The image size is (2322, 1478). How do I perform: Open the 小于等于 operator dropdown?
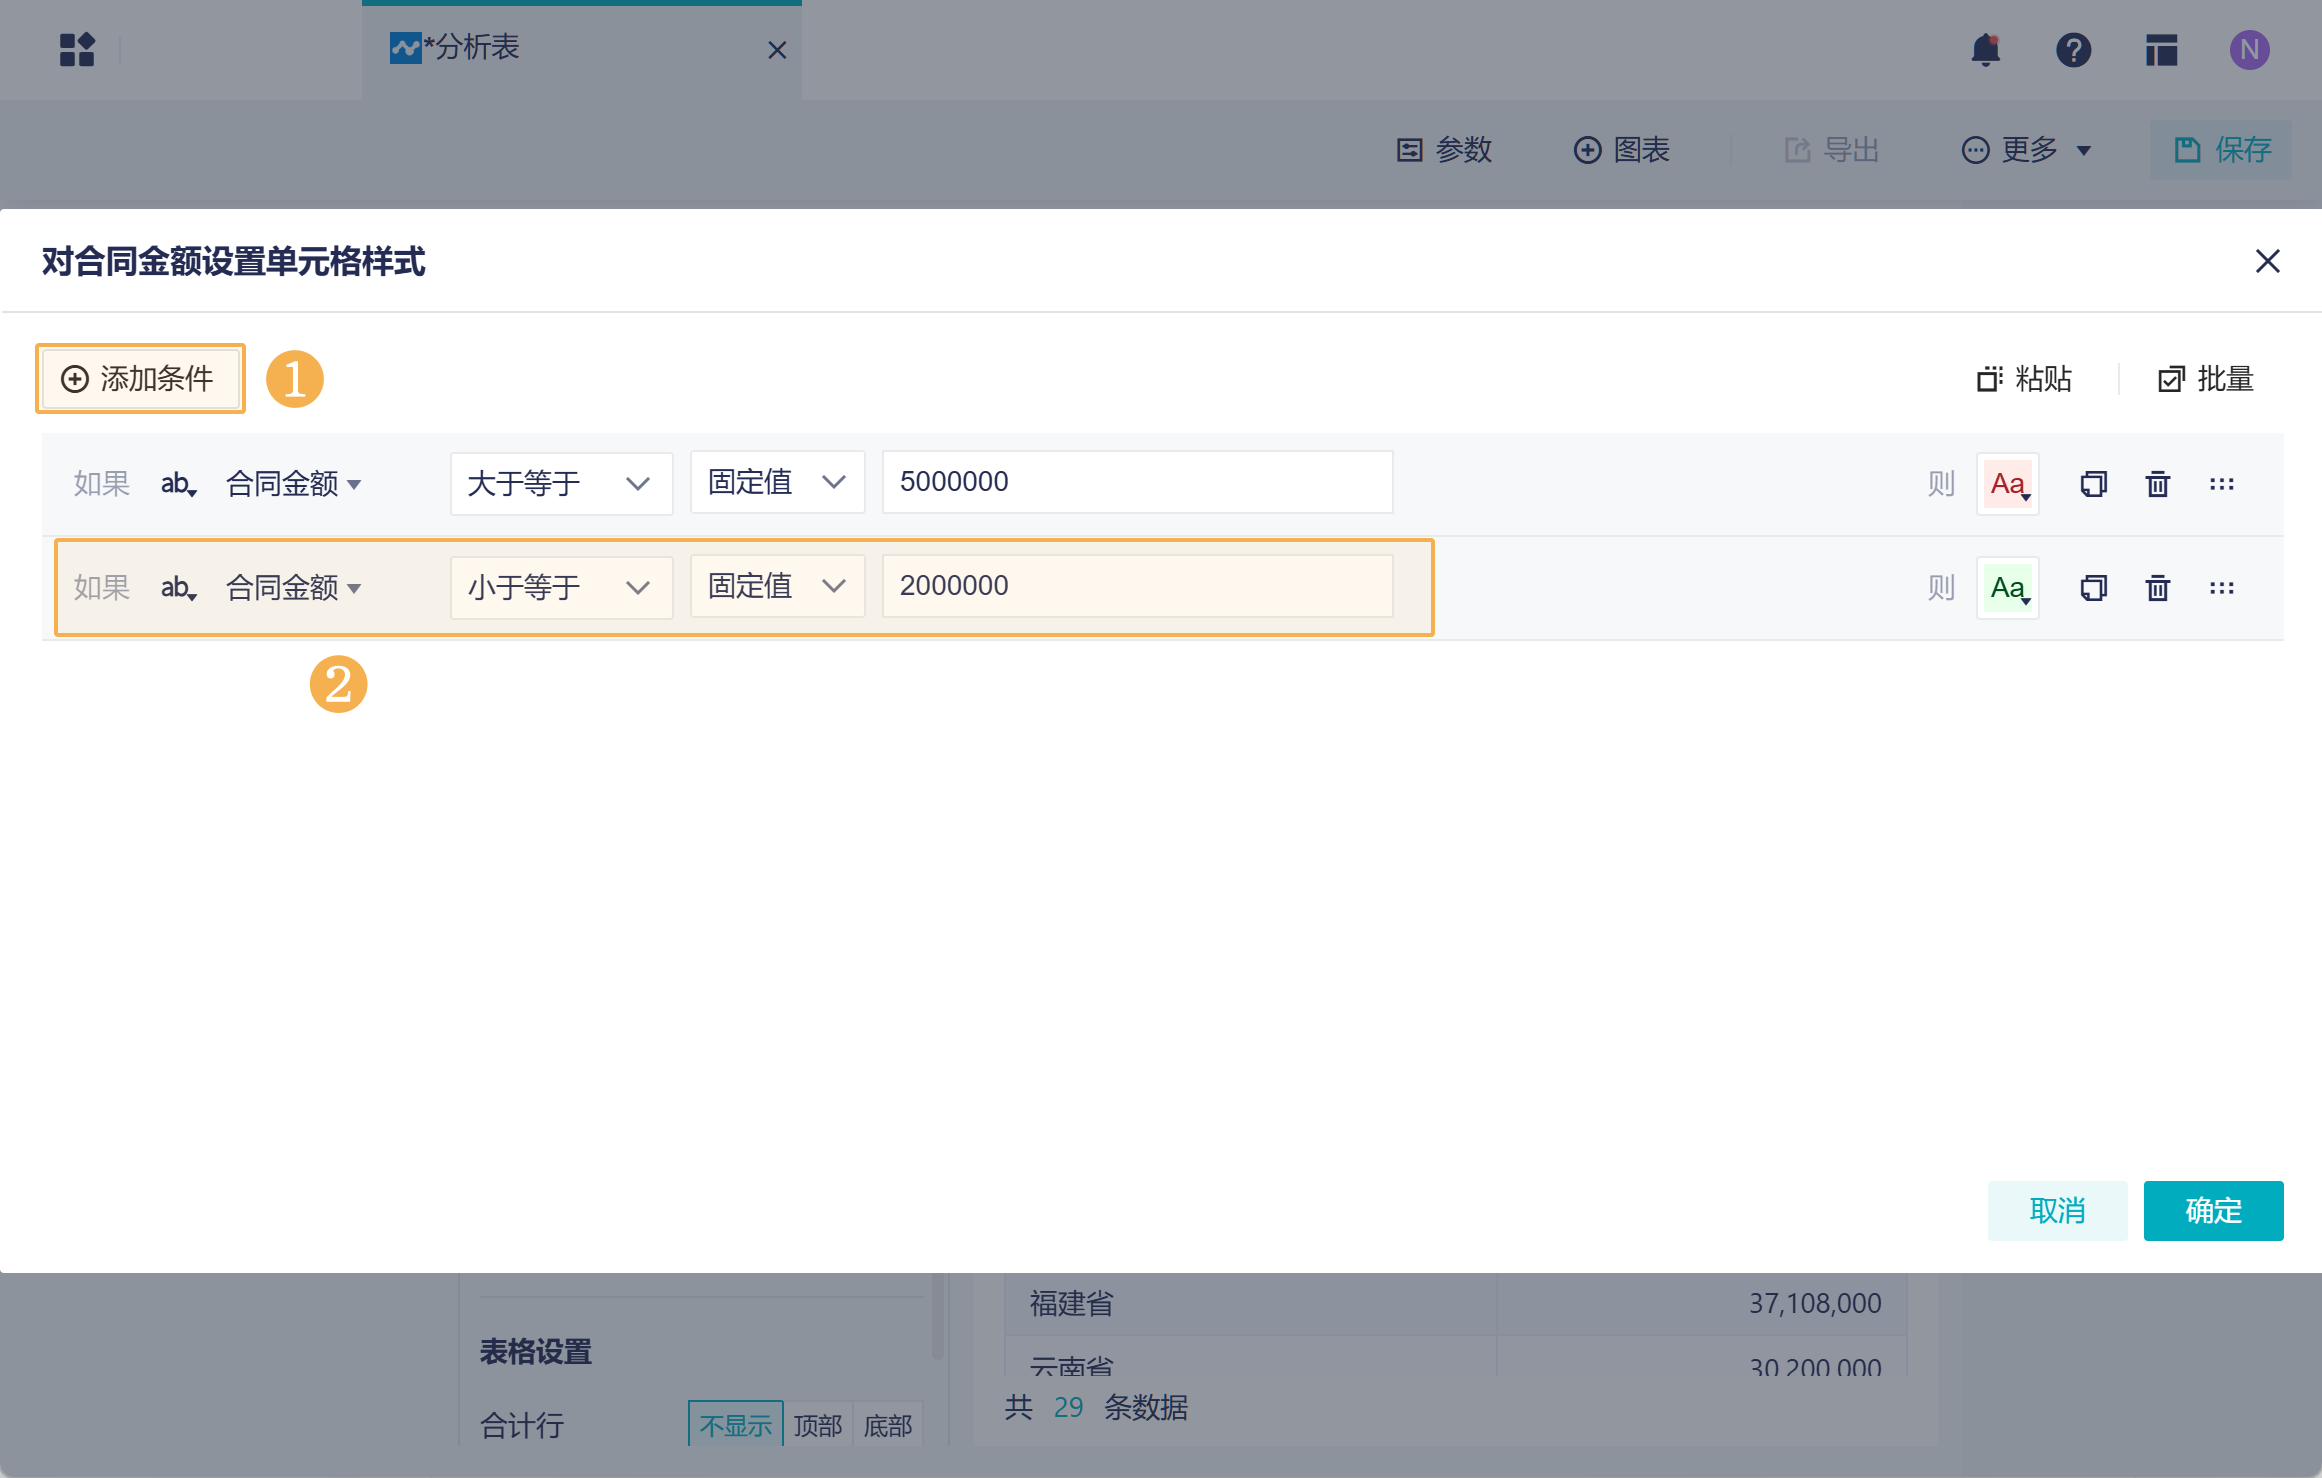click(x=560, y=588)
